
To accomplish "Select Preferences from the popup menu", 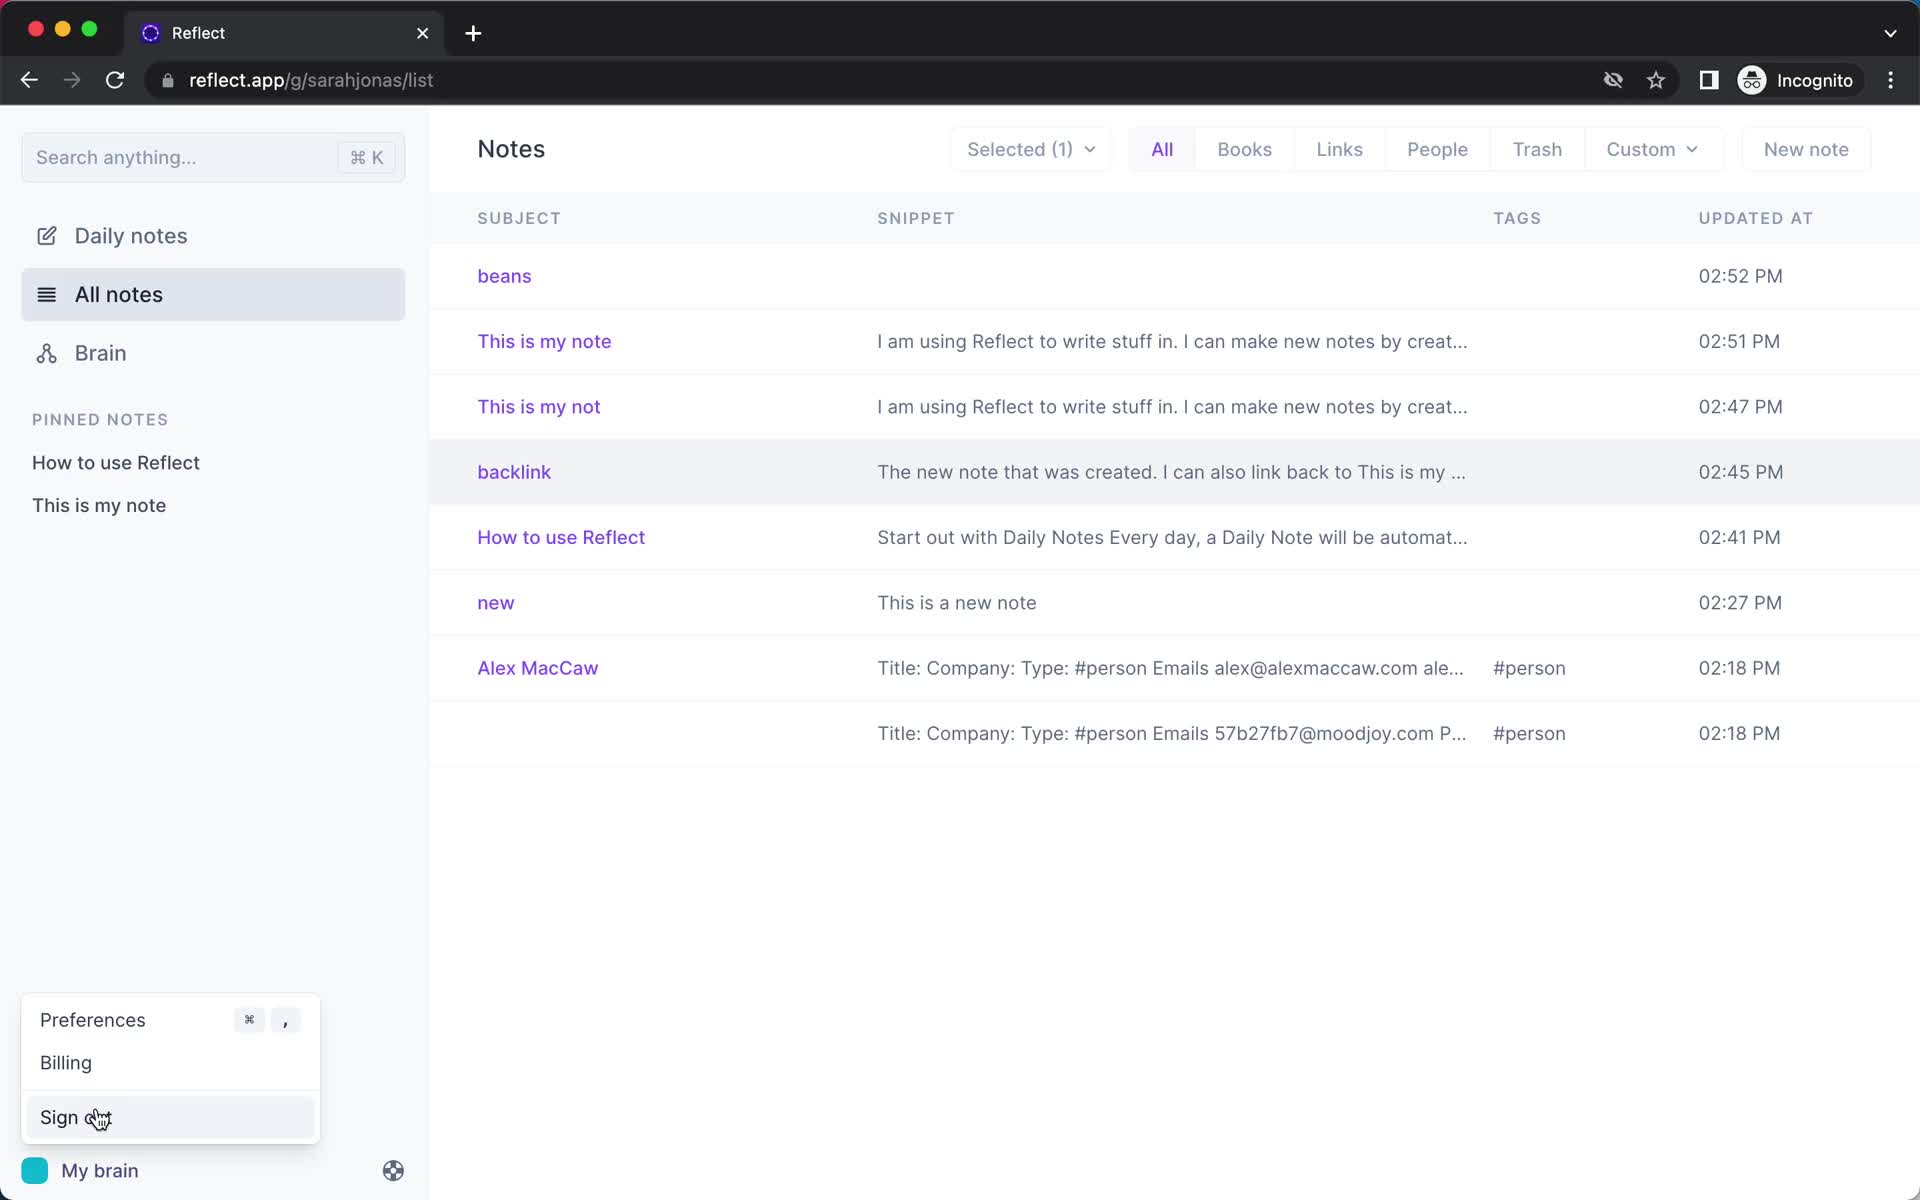I will 170,1020.
